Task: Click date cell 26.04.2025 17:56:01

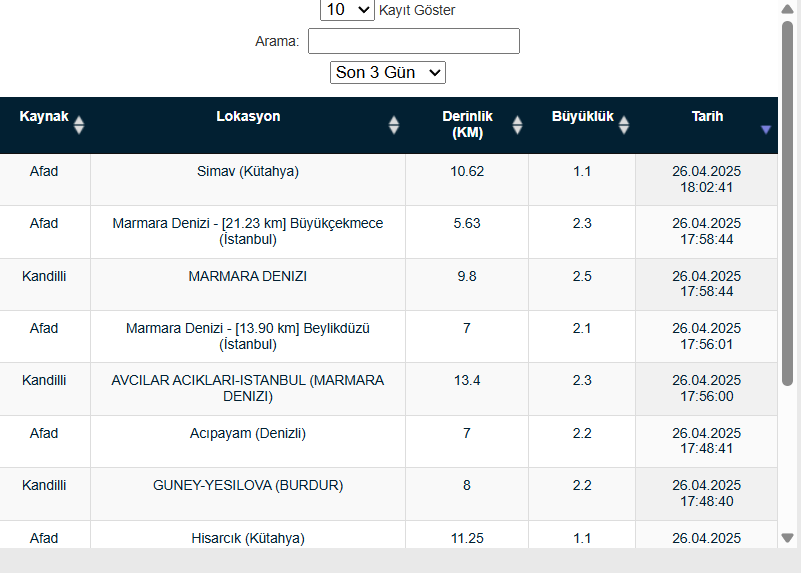Action: point(706,336)
